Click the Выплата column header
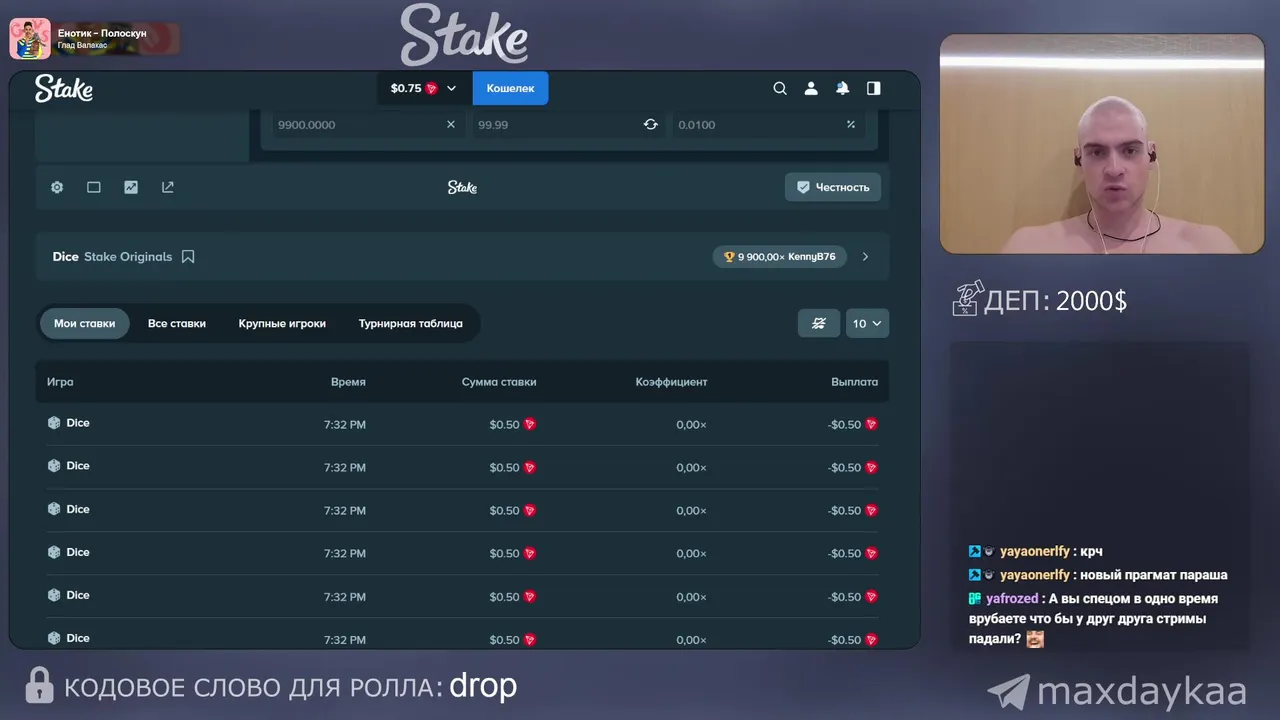 click(854, 382)
